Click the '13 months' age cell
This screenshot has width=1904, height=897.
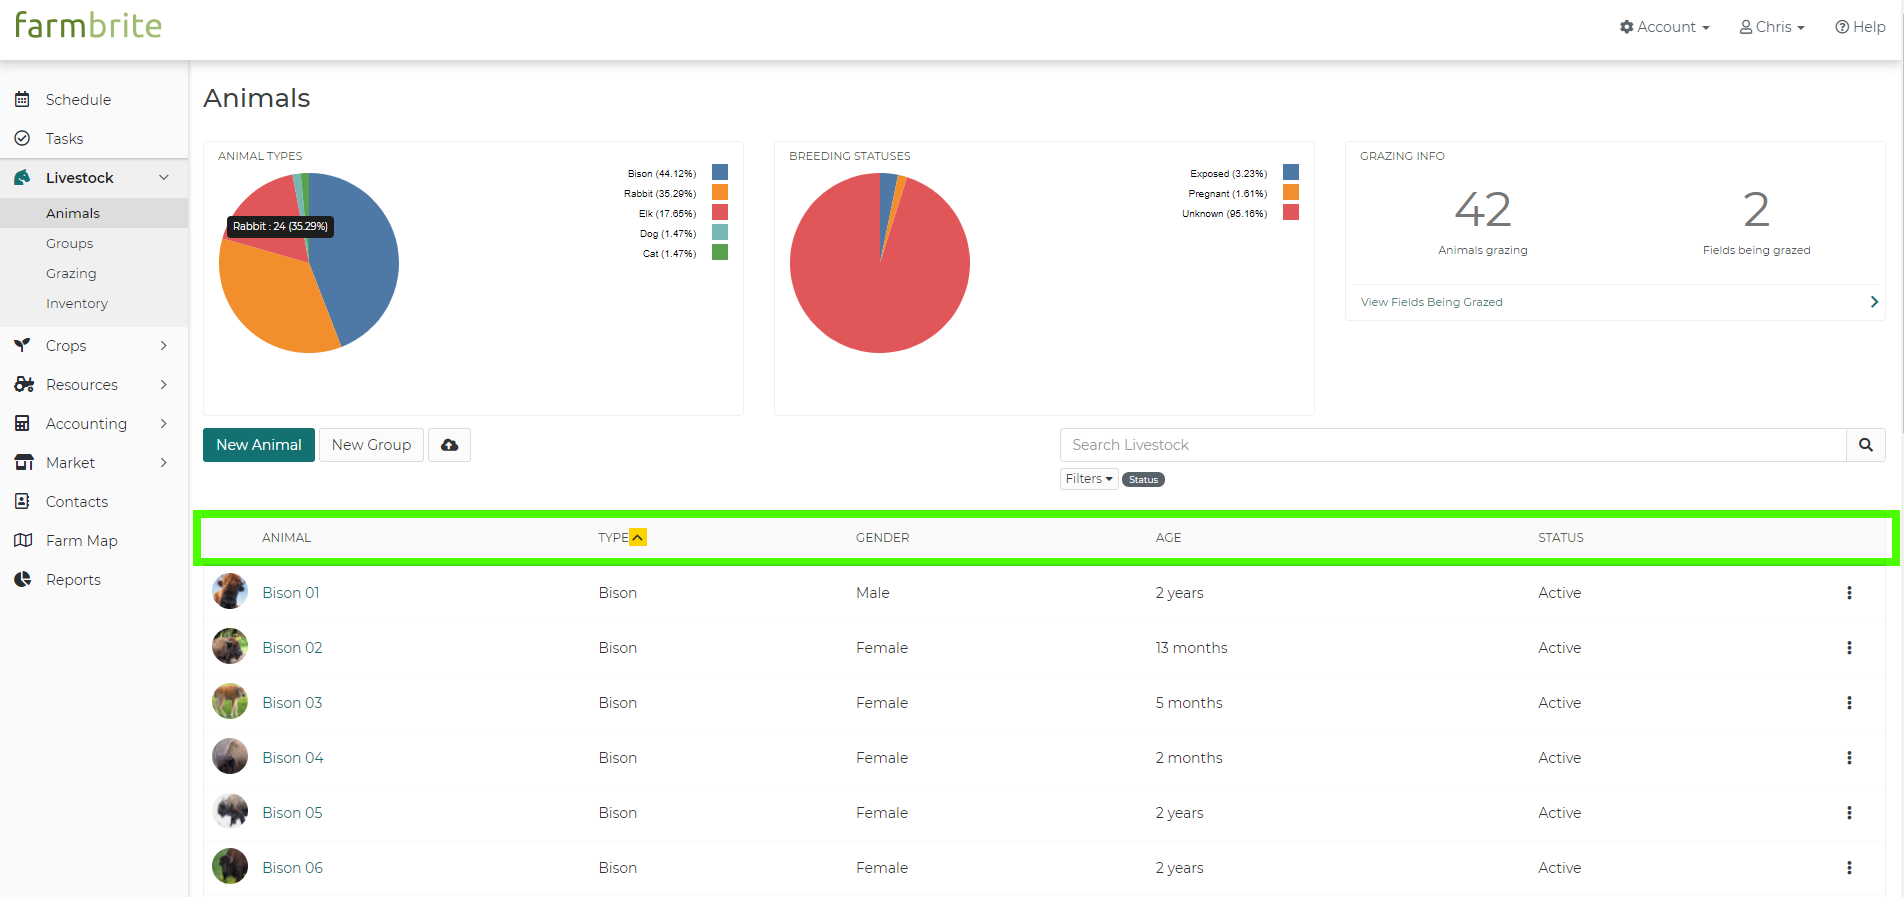[1191, 648]
